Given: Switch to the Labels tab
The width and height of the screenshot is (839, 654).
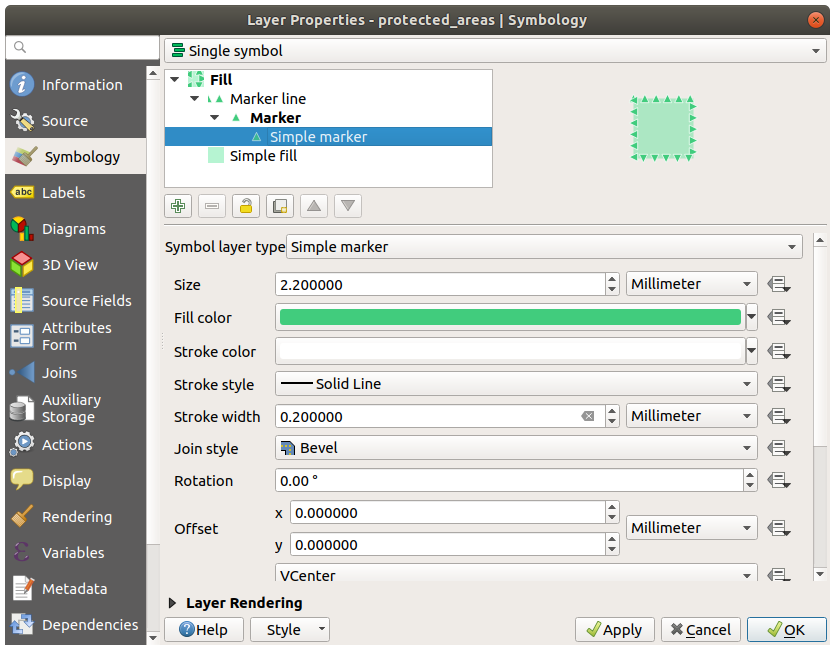Looking at the screenshot, I should point(63,193).
